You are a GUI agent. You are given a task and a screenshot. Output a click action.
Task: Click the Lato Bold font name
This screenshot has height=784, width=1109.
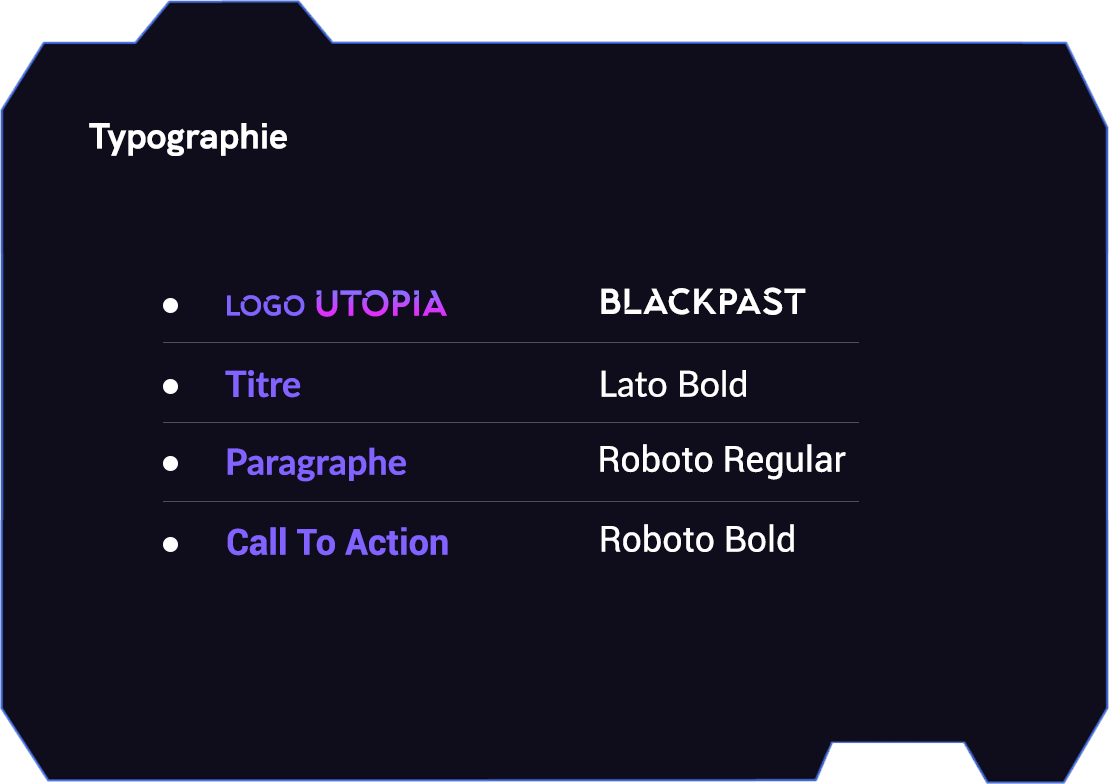tap(673, 385)
